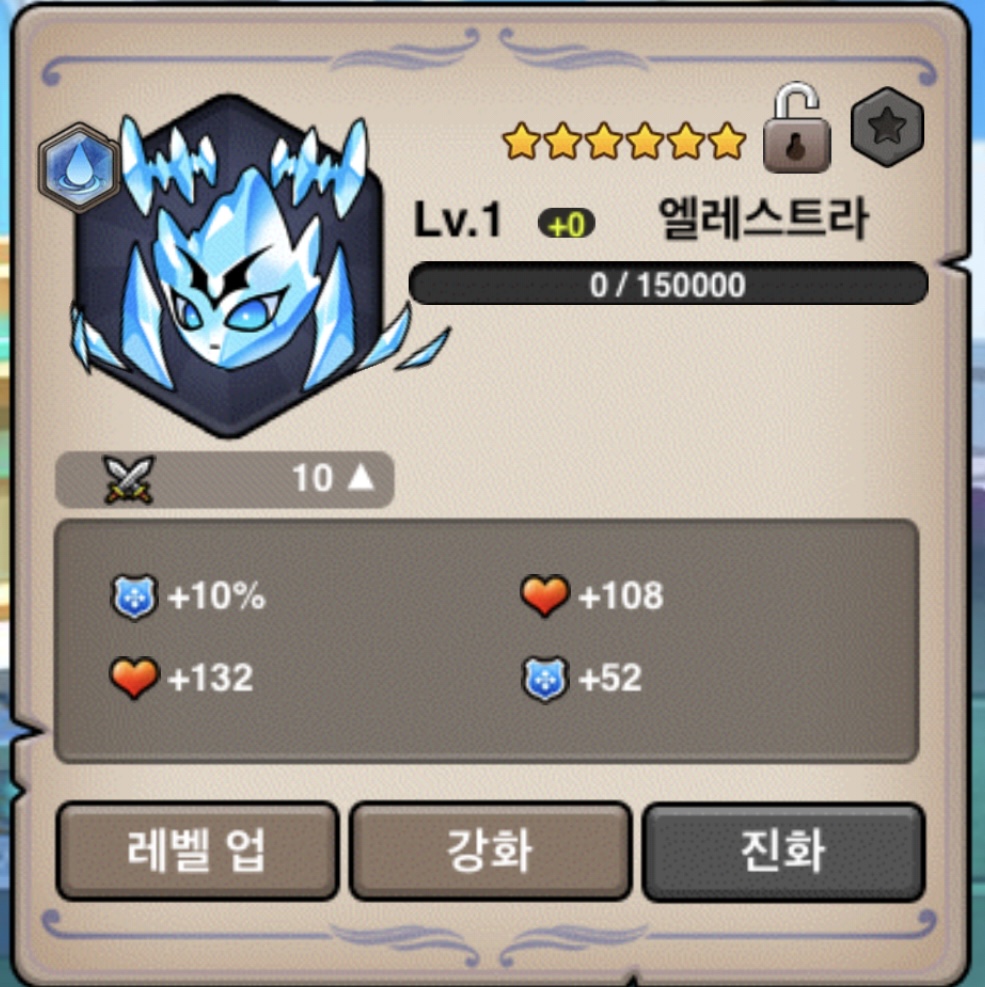Tap the dark 진화 button
This screenshot has width=985, height=987.
coord(784,852)
